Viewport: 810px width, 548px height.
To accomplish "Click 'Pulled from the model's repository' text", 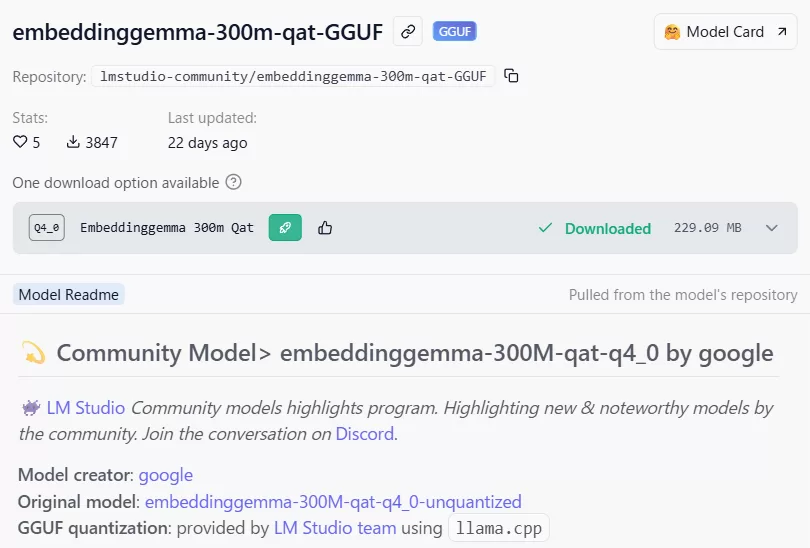I will coord(683,295).
